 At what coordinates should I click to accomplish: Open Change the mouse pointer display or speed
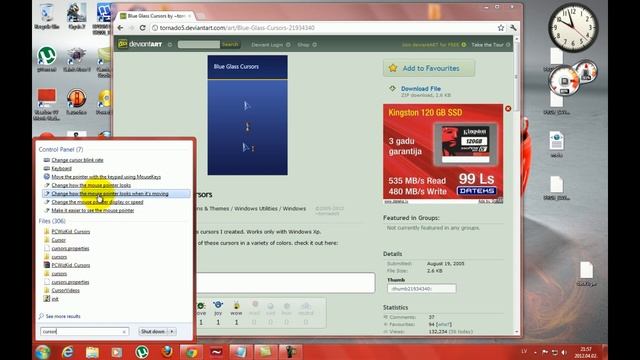coord(97,202)
